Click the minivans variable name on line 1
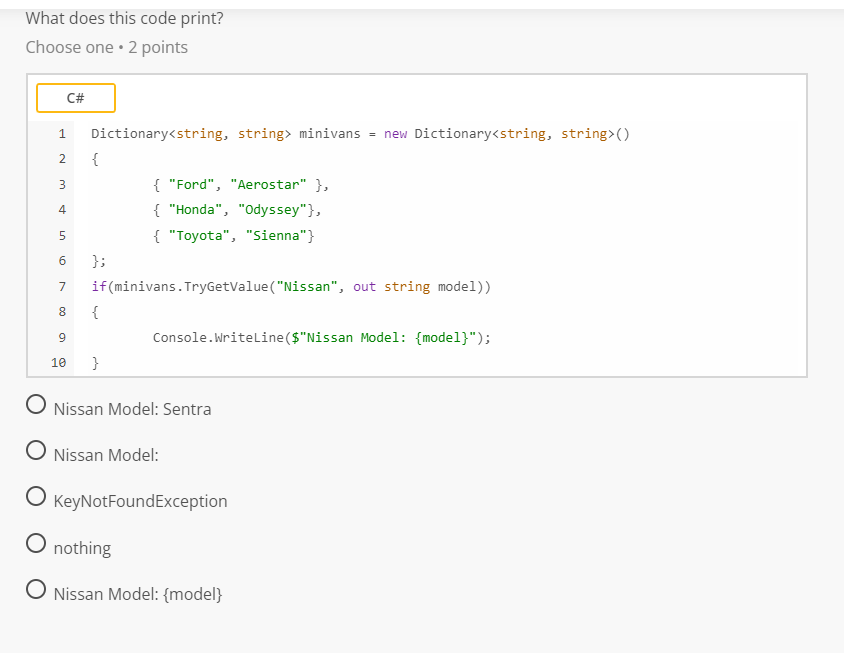Screen dimensions: 844x653 point(329,134)
